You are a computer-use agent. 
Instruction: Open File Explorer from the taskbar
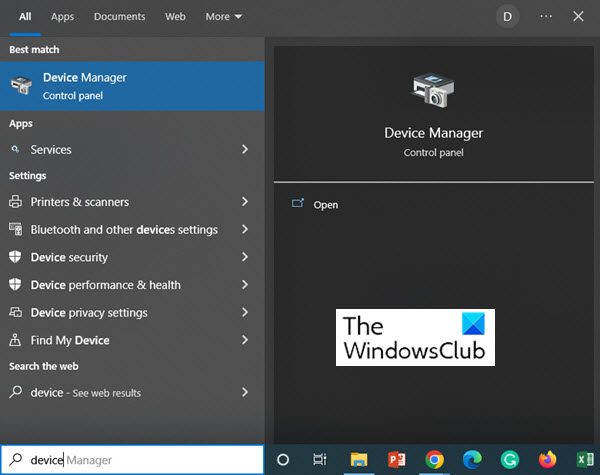tap(358, 460)
